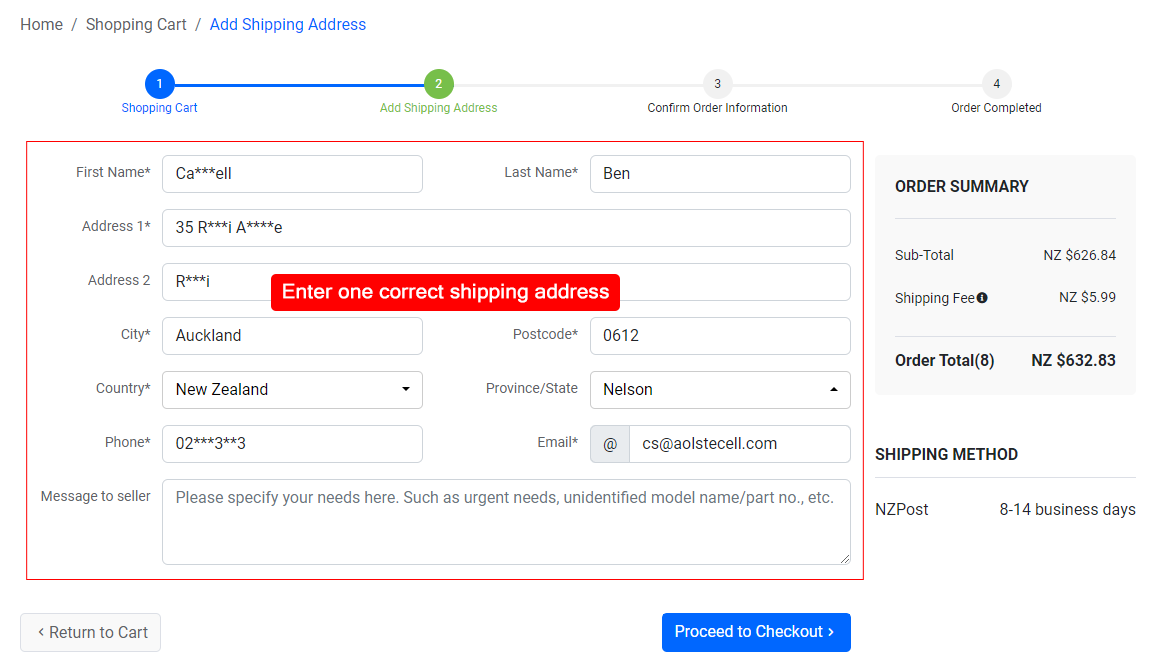
Task: Click the green step 2 circle
Action: (438, 84)
